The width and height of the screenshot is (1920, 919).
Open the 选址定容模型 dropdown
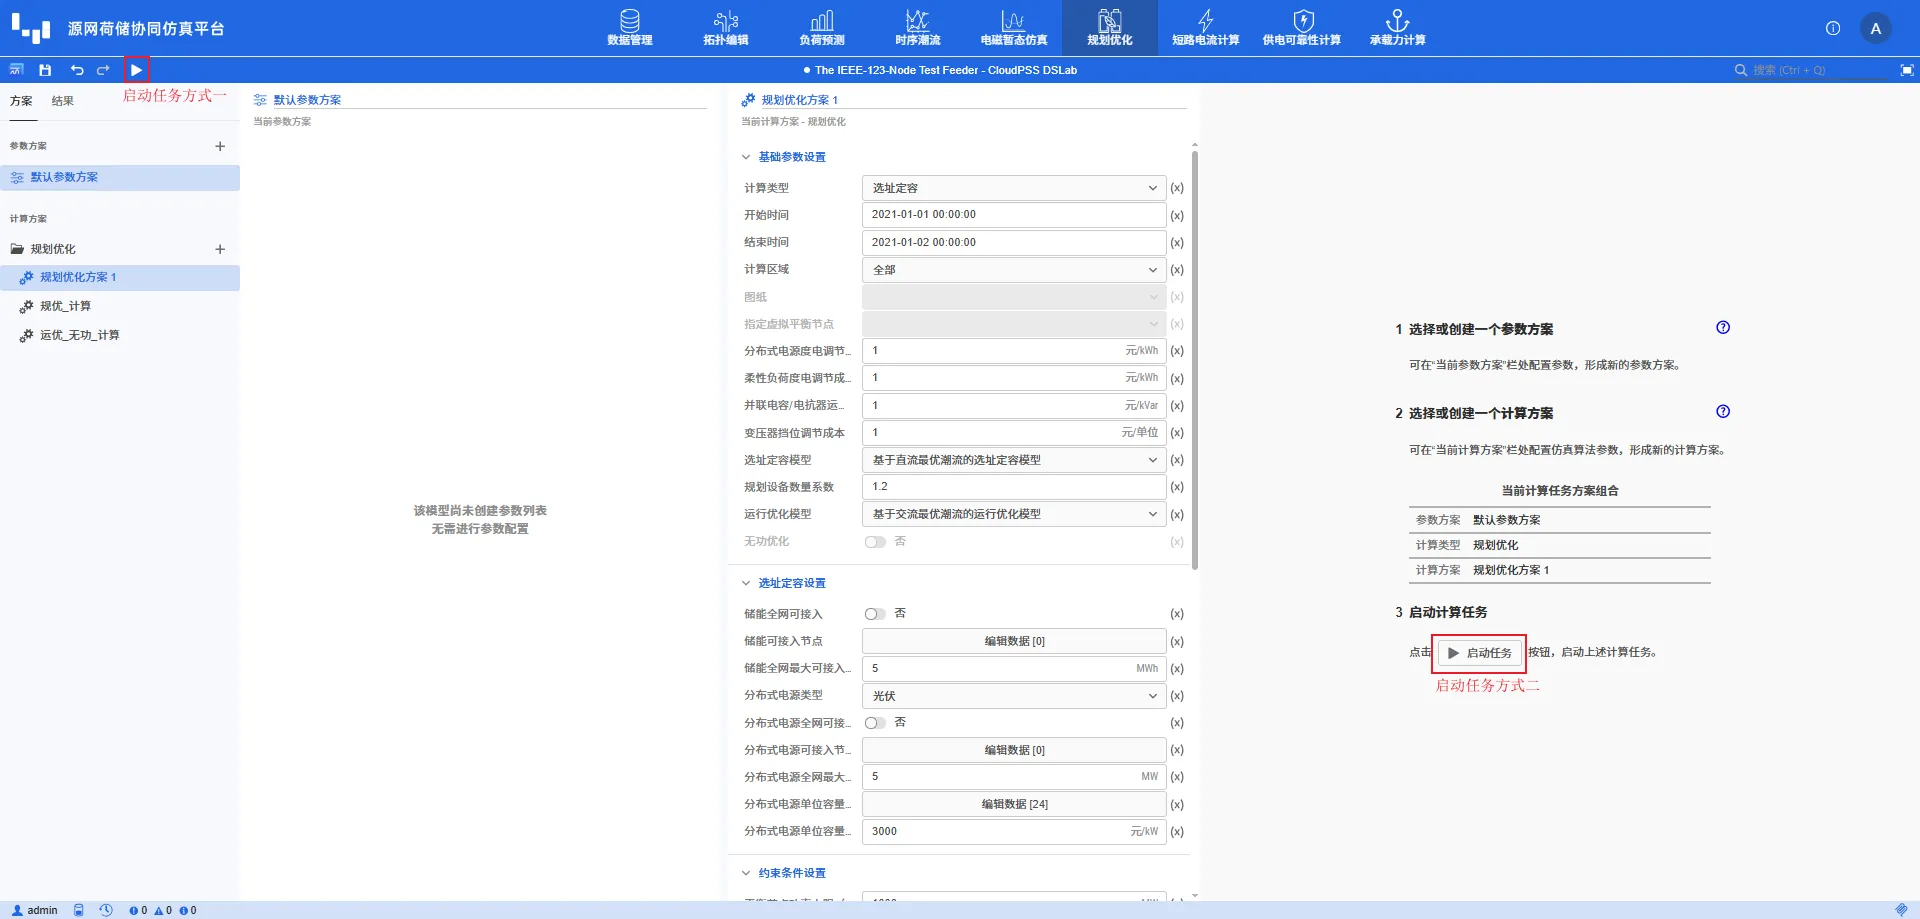pos(1014,460)
